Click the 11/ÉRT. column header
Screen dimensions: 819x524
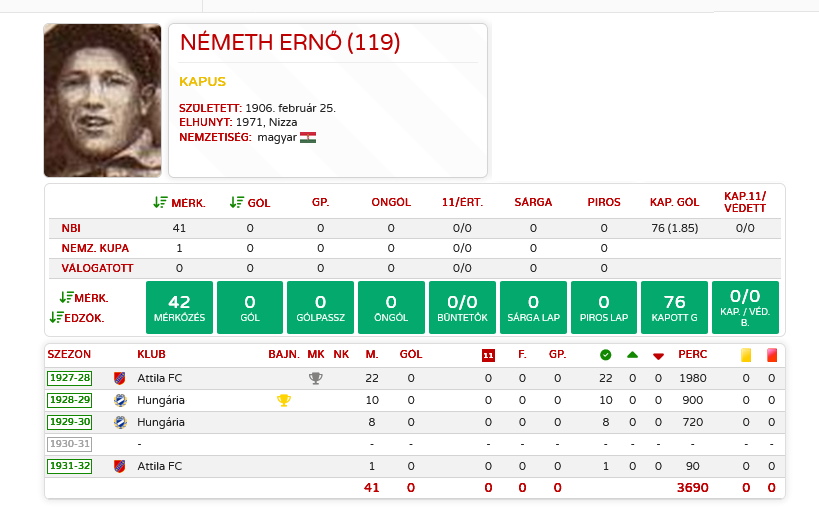pos(462,202)
